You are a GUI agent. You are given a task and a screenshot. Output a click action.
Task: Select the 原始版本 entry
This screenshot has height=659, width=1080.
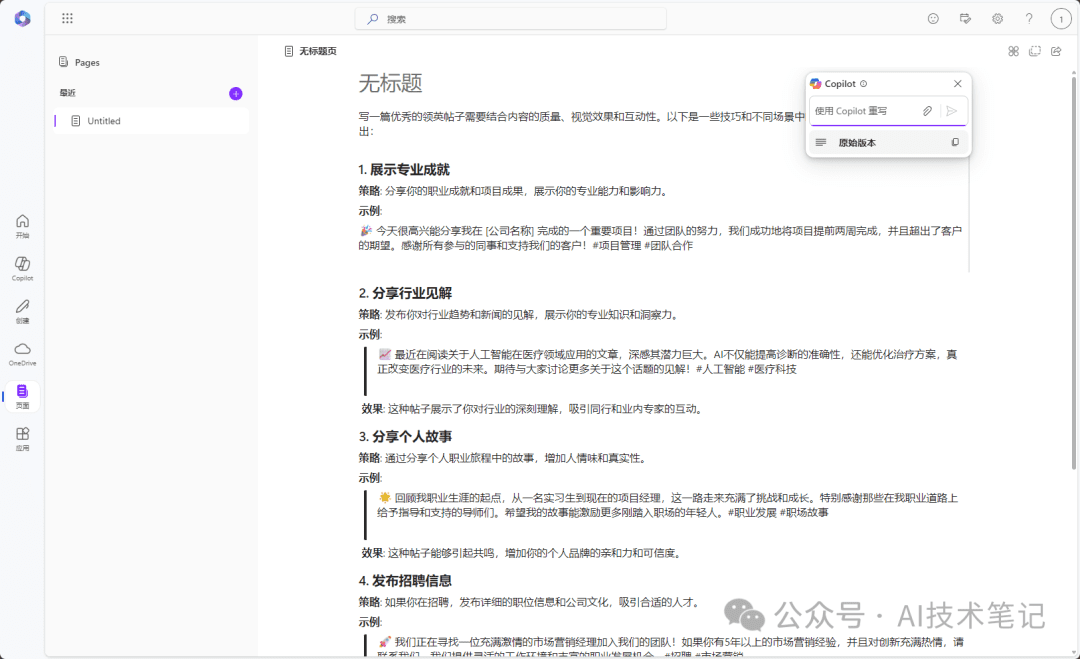click(x=888, y=143)
